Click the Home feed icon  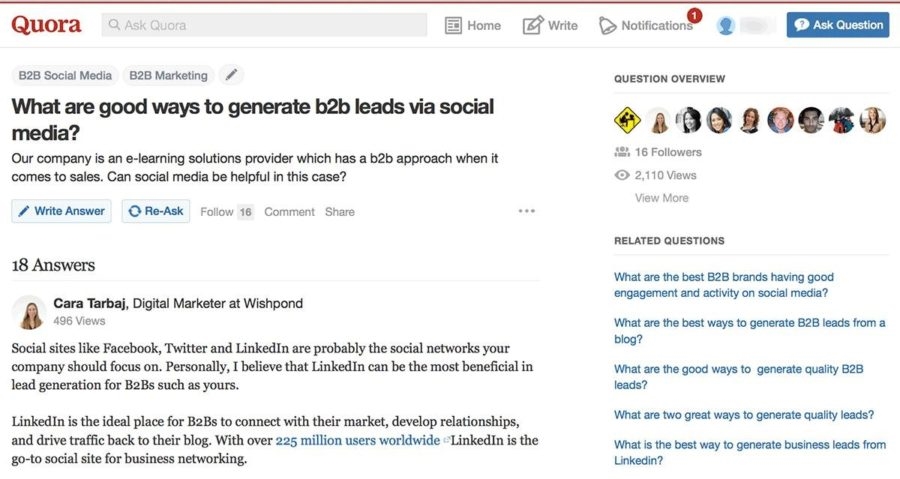pyautogui.click(x=454, y=25)
